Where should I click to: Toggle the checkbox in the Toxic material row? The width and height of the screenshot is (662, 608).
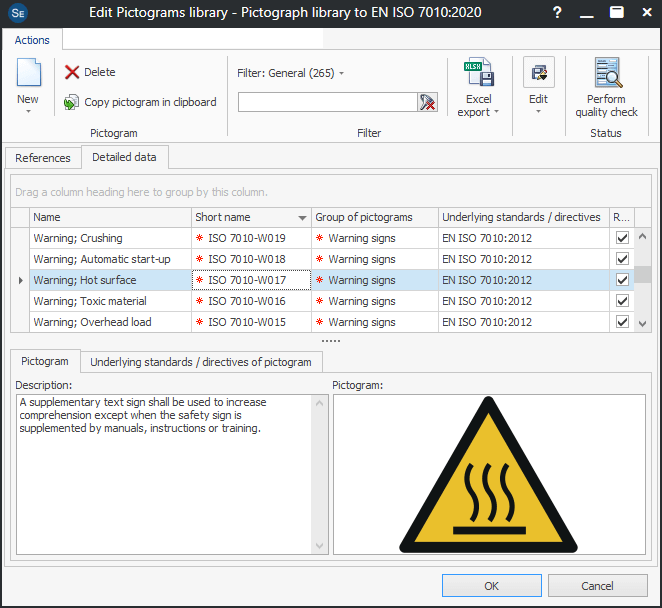click(622, 301)
